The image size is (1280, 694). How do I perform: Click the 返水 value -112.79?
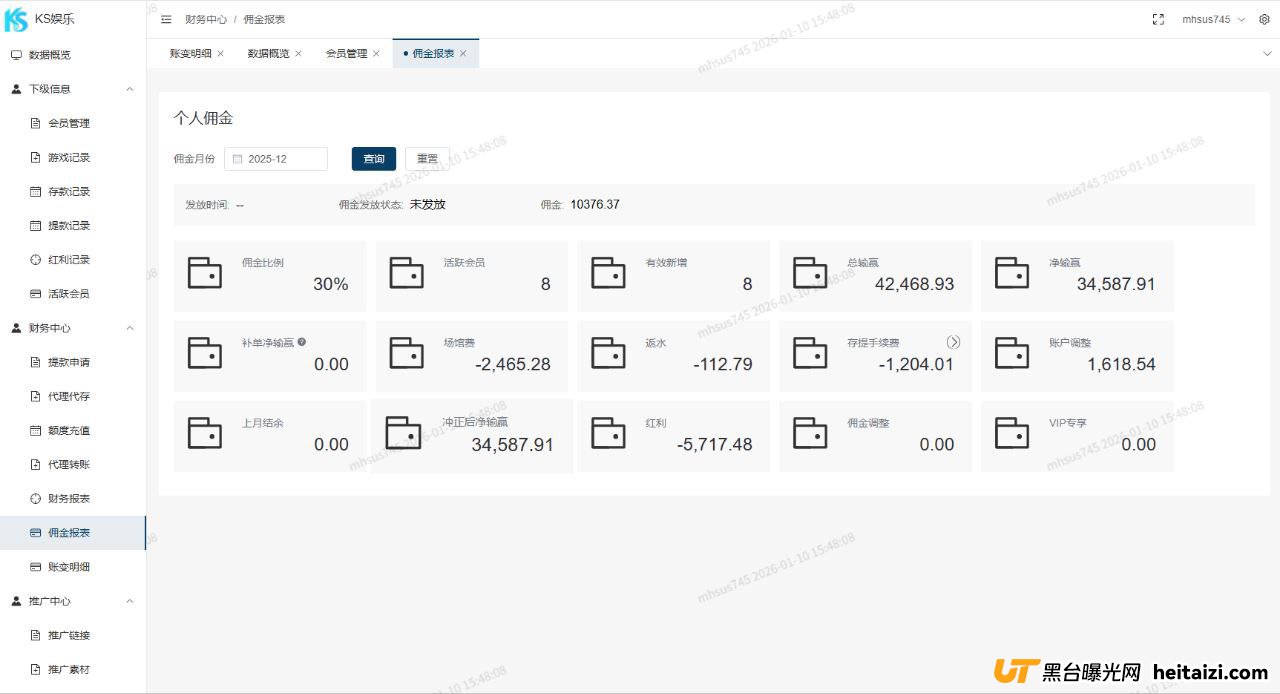723,364
